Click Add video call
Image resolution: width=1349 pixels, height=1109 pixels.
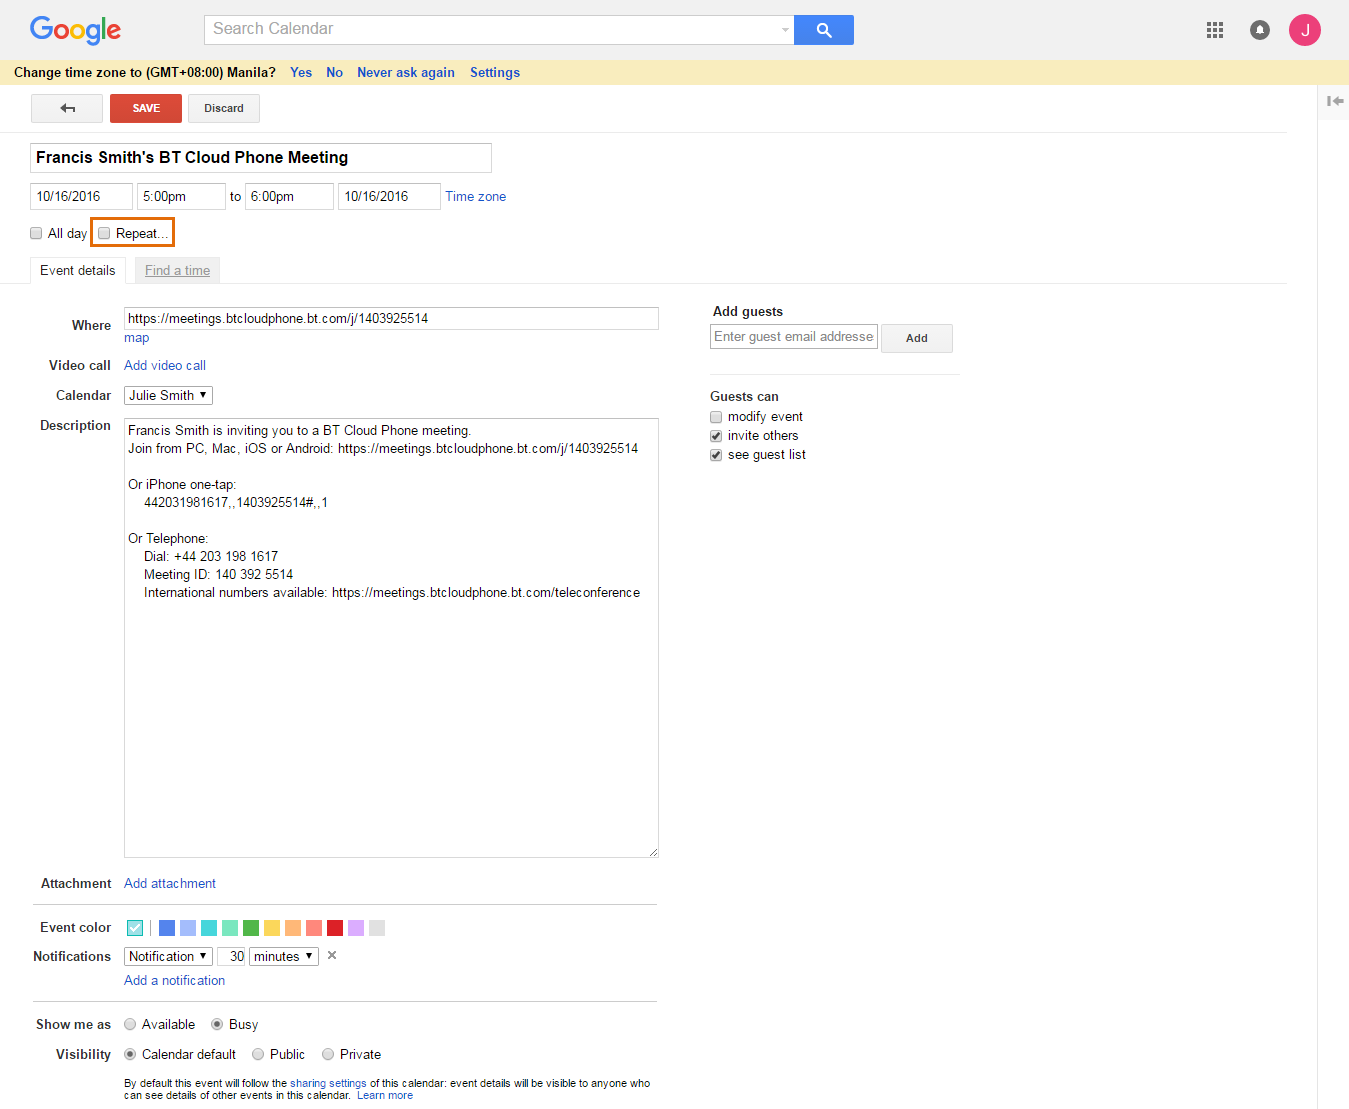click(x=165, y=366)
